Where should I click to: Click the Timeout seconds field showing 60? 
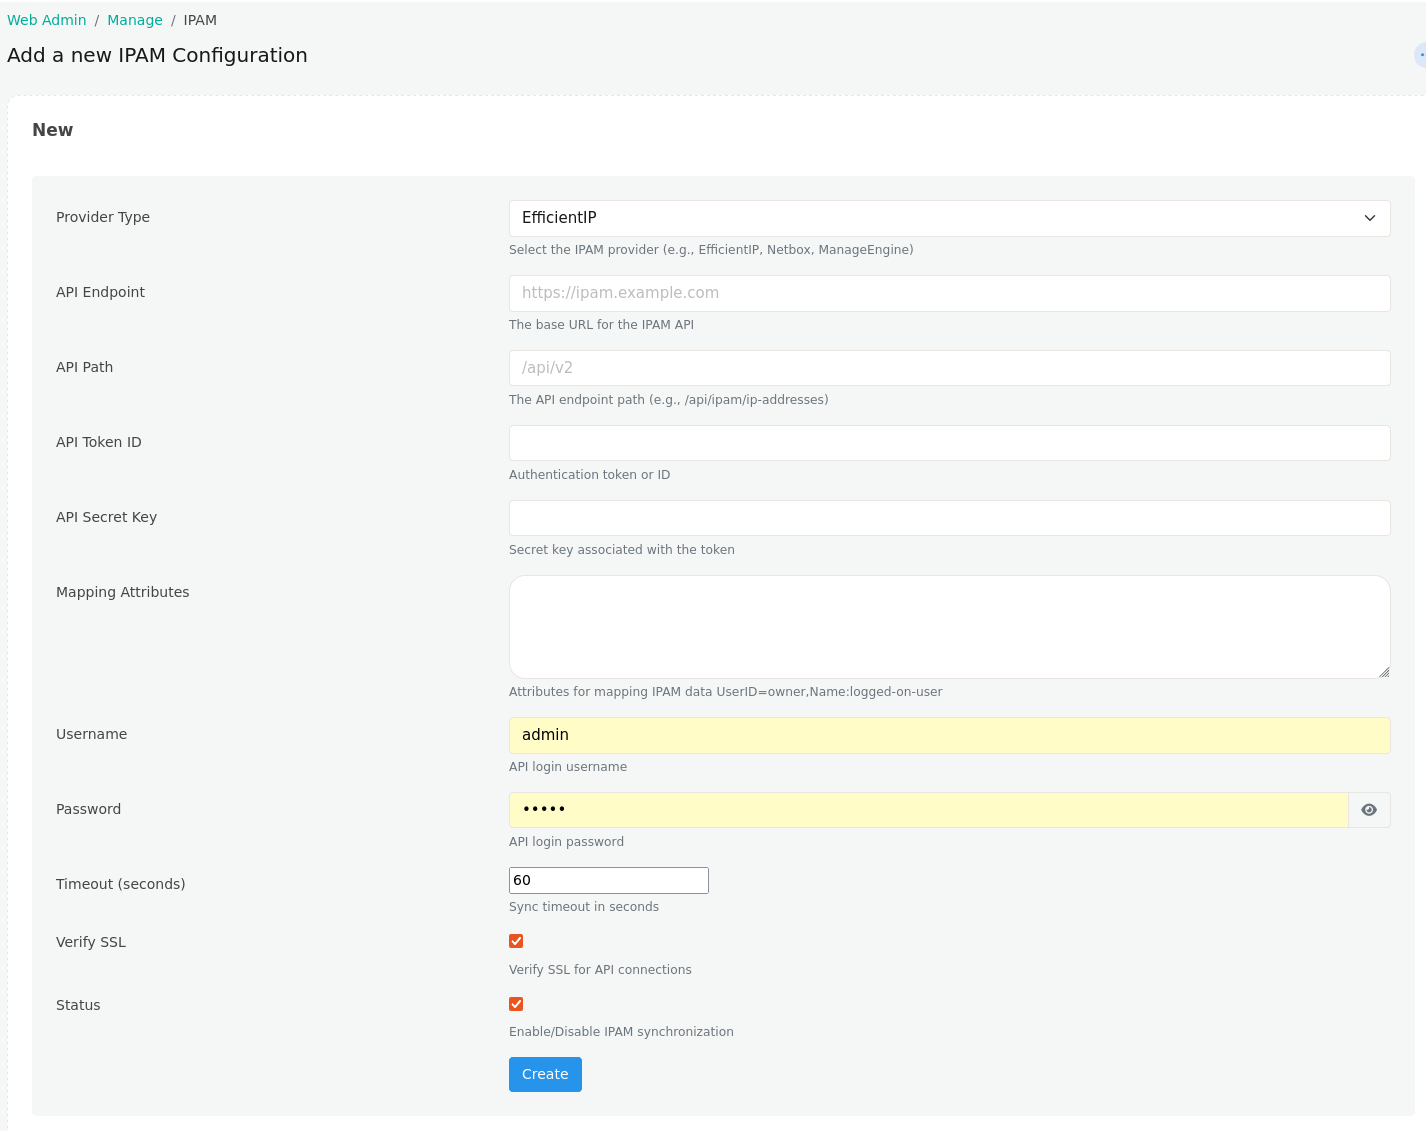(x=608, y=880)
